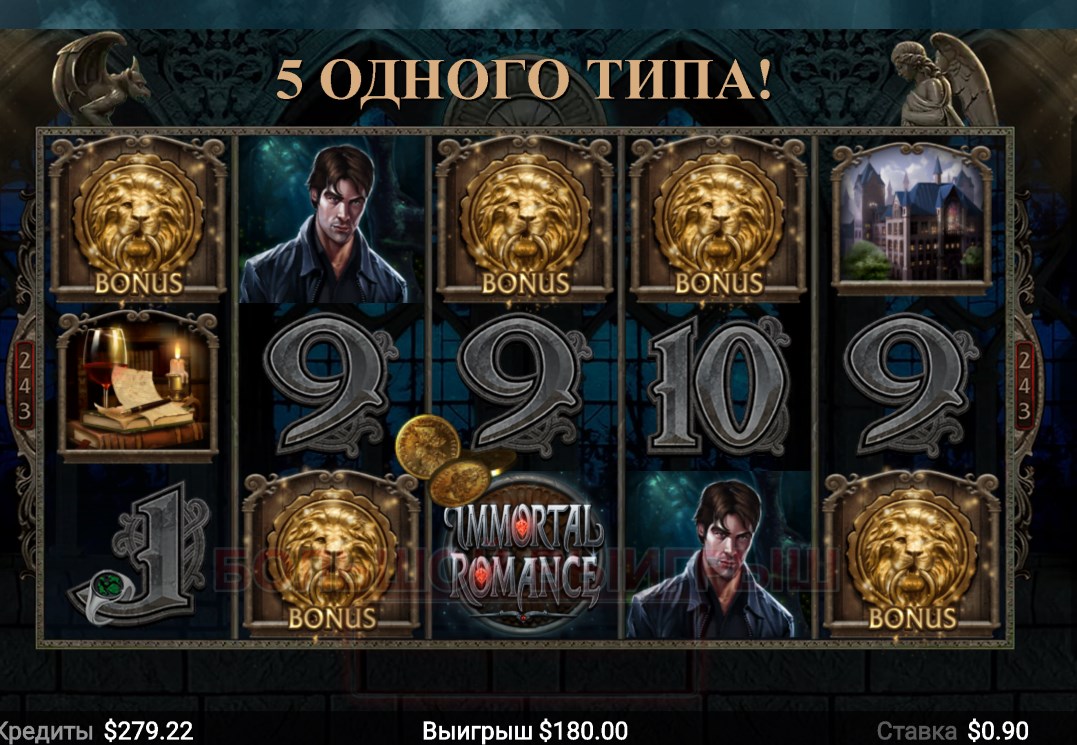Click the 9 symbol on reel three
Screen dimensions: 1077x745
click(525, 387)
